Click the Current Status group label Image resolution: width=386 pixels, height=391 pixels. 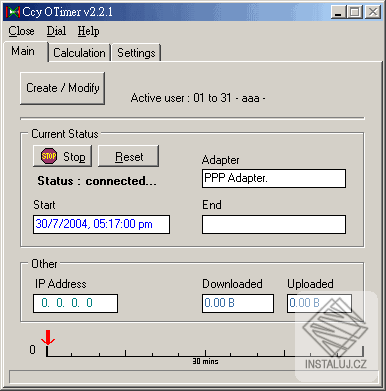coord(65,134)
